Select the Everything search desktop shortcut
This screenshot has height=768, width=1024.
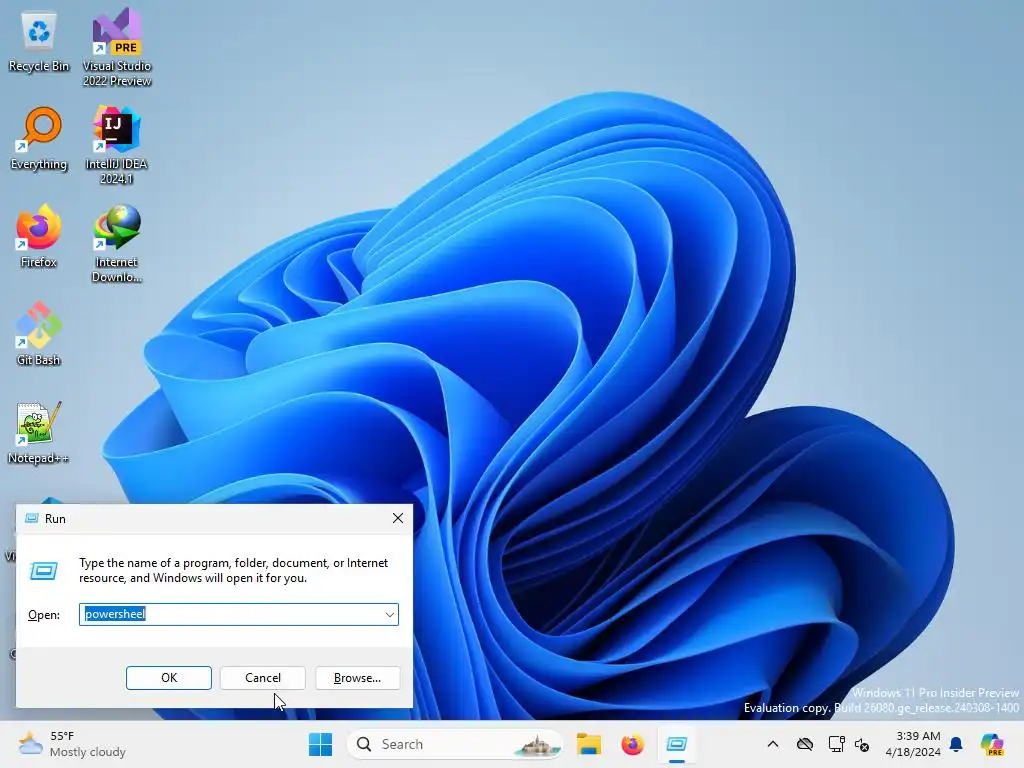(39, 138)
